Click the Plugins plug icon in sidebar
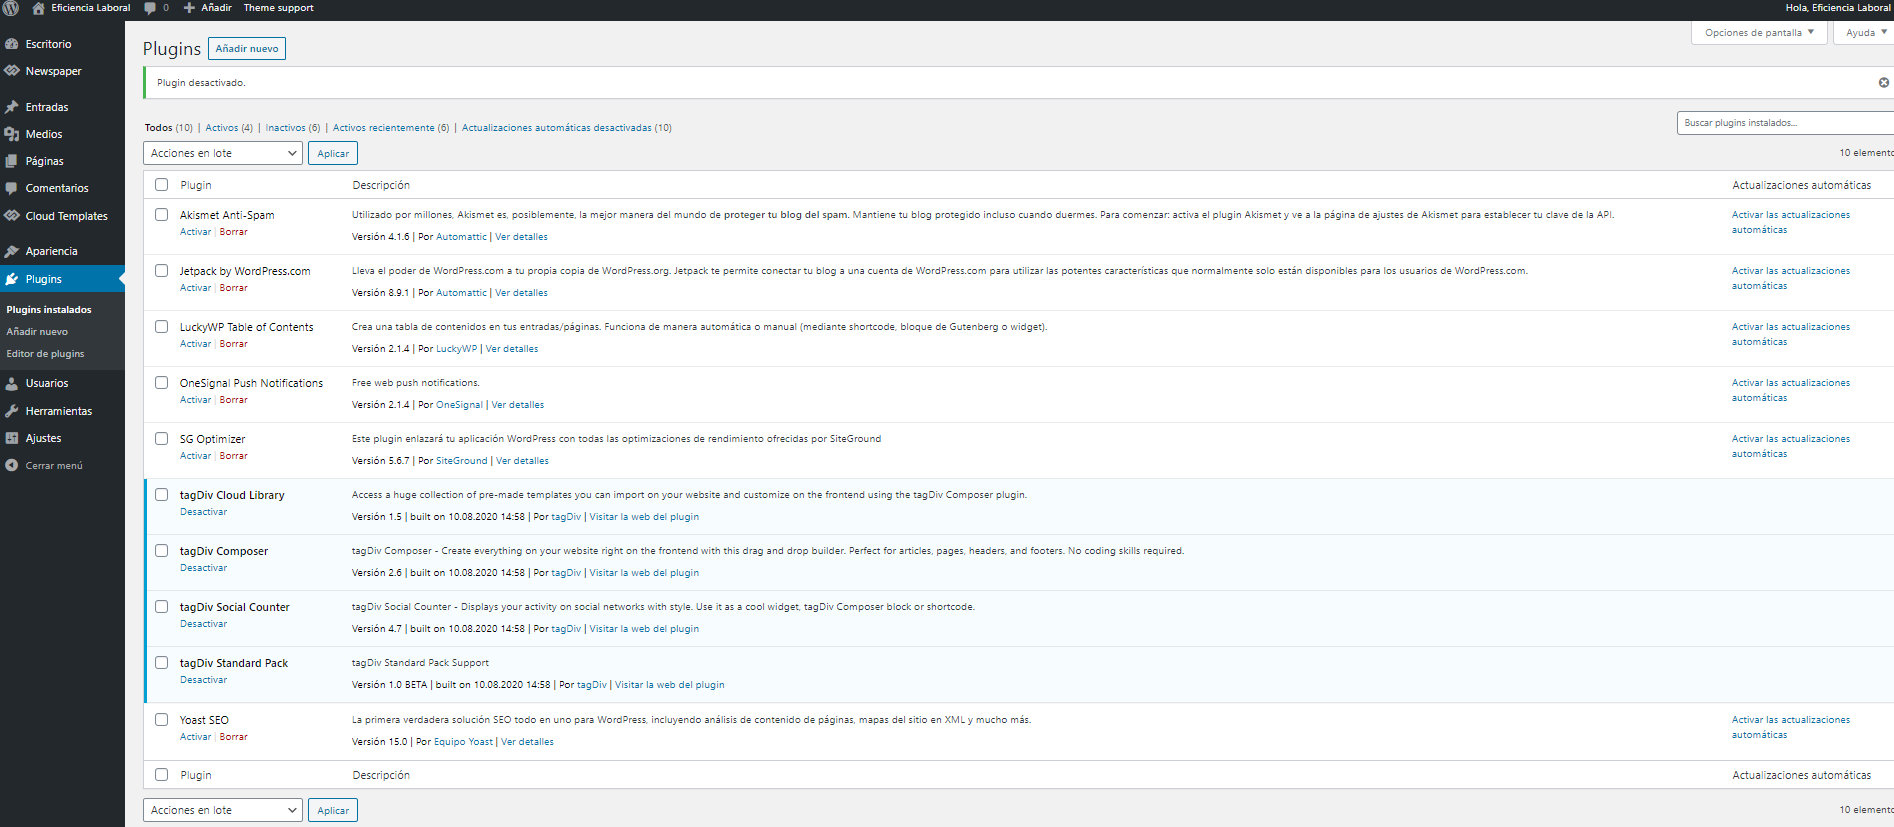The height and width of the screenshot is (827, 1894). pos(12,279)
